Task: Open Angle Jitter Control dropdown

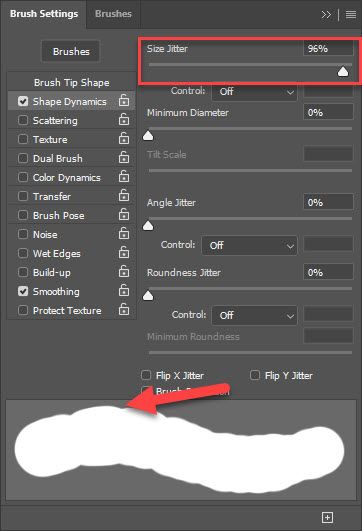Action: 249,245
